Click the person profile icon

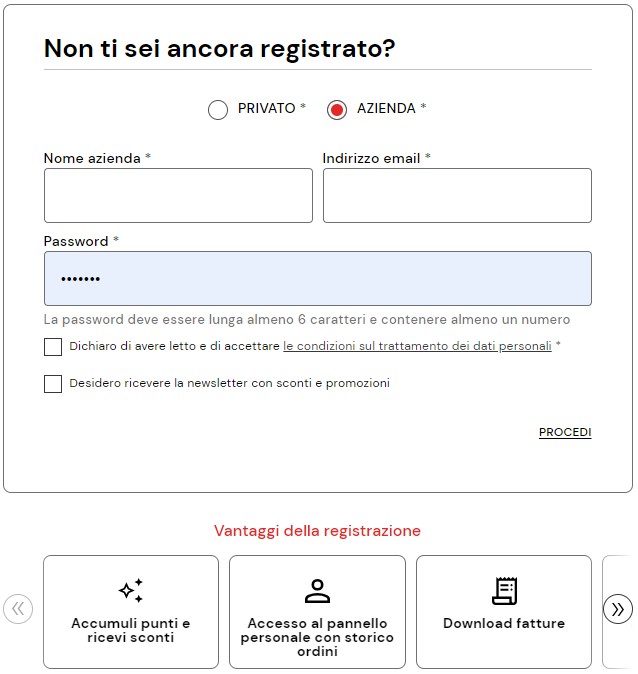[x=317, y=591]
